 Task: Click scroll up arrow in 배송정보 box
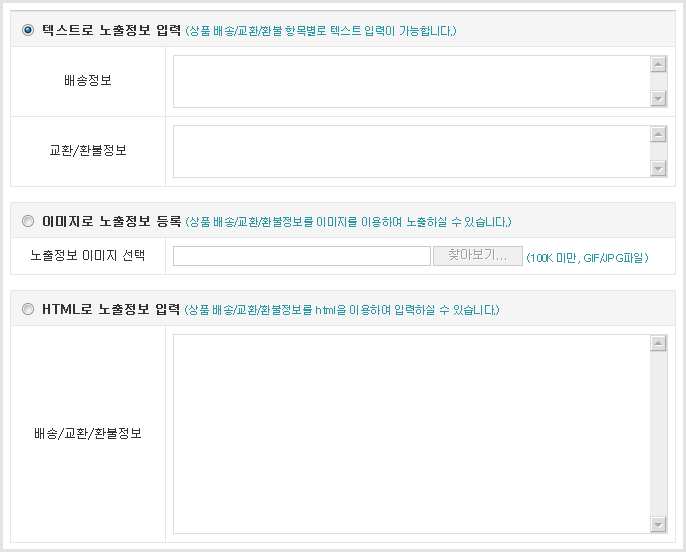click(658, 65)
